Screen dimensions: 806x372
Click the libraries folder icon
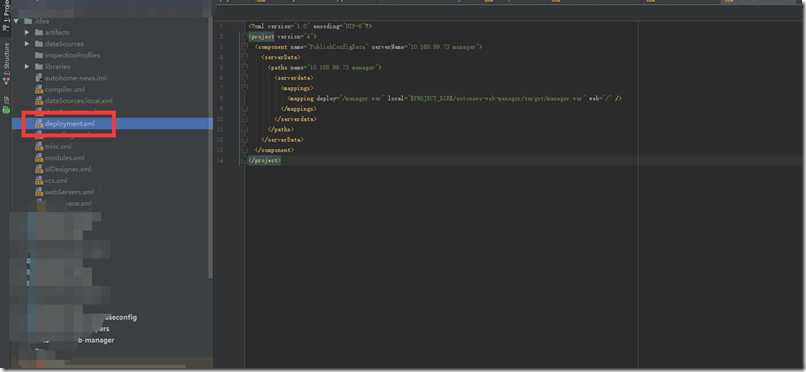[39, 66]
